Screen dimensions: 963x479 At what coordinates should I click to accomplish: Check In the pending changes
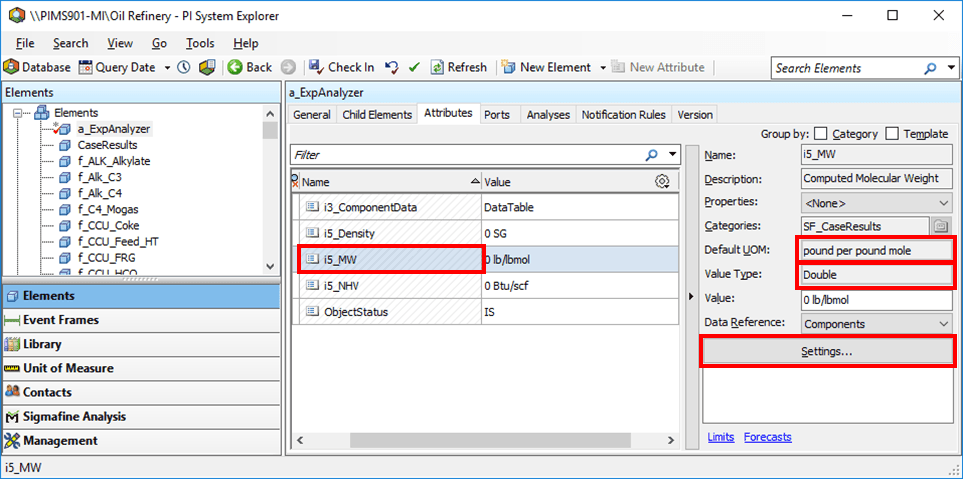(341, 68)
